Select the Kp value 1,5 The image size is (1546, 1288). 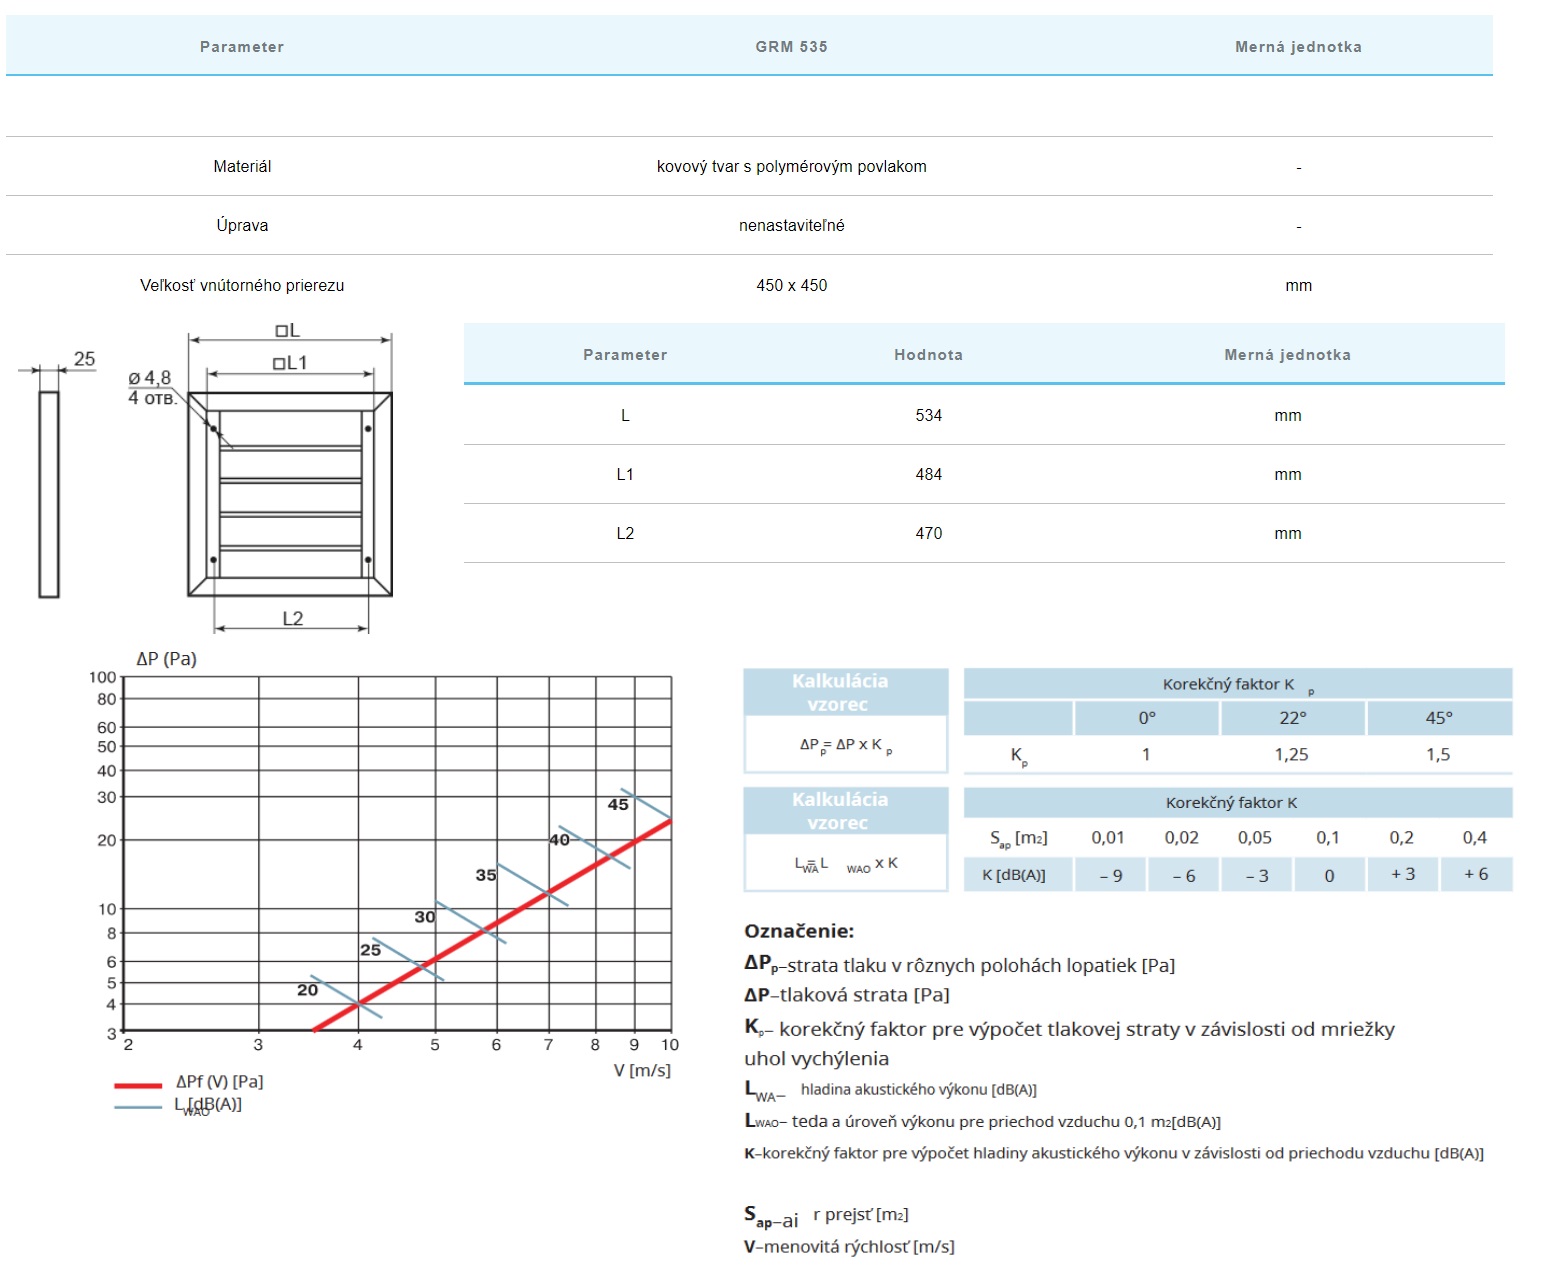(x=1438, y=755)
